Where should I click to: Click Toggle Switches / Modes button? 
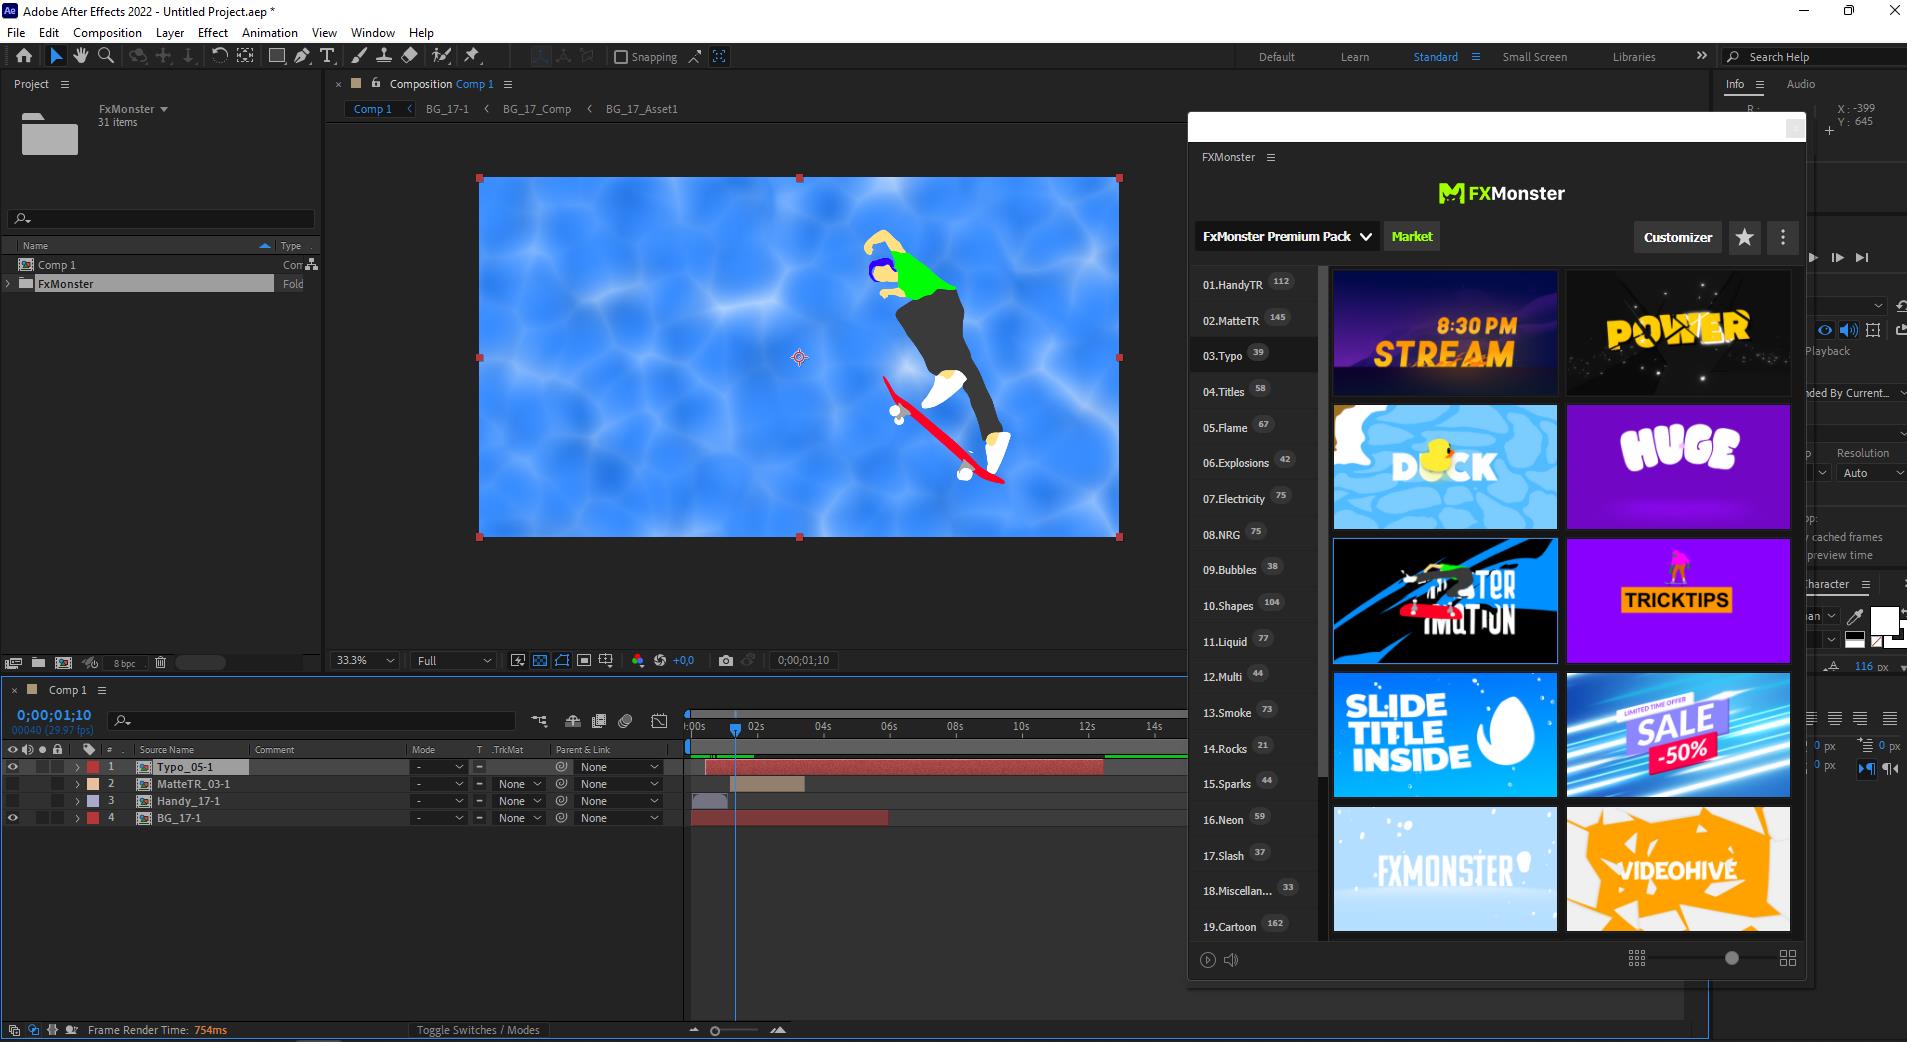coord(478,1030)
